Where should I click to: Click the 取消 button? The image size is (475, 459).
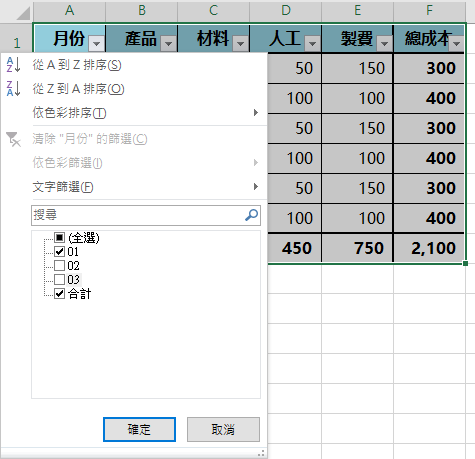click(223, 429)
